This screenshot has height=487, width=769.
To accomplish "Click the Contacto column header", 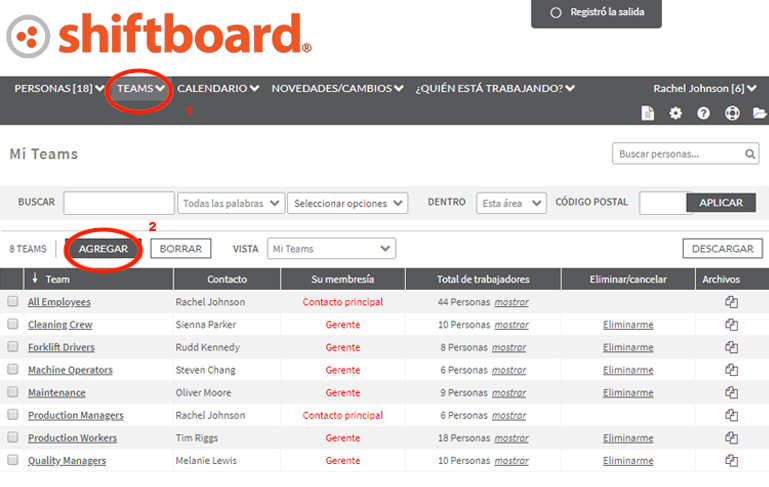I will point(227,279).
